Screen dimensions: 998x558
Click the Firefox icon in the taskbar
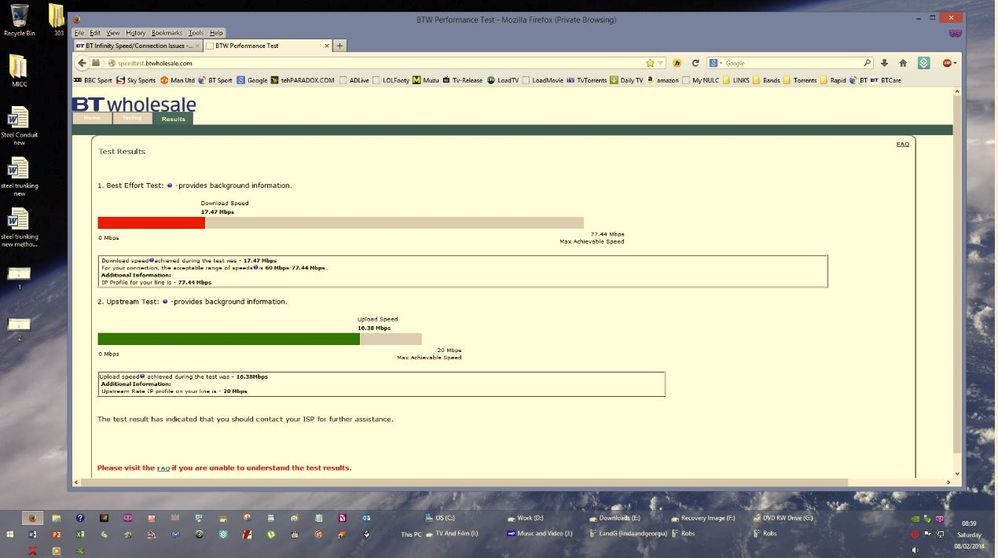pos(32,518)
